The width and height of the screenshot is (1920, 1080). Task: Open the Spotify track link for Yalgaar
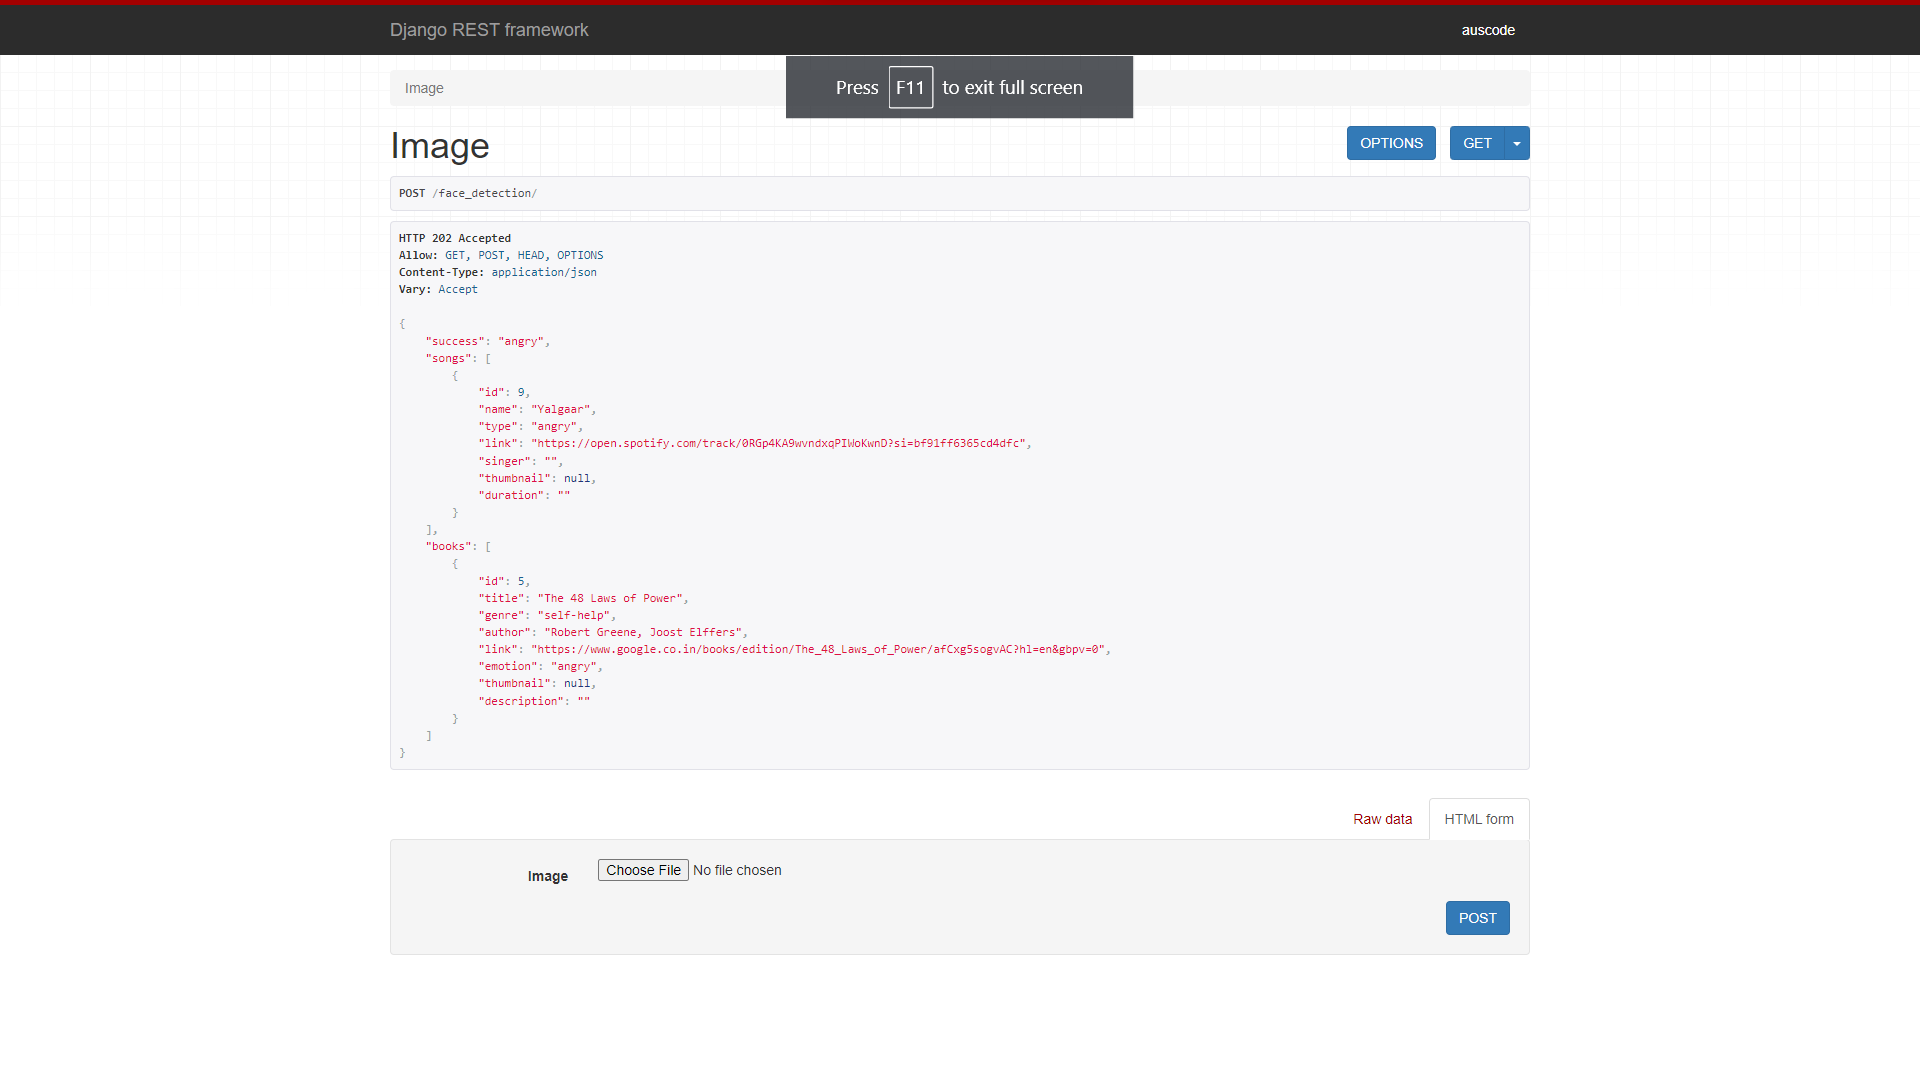point(778,443)
